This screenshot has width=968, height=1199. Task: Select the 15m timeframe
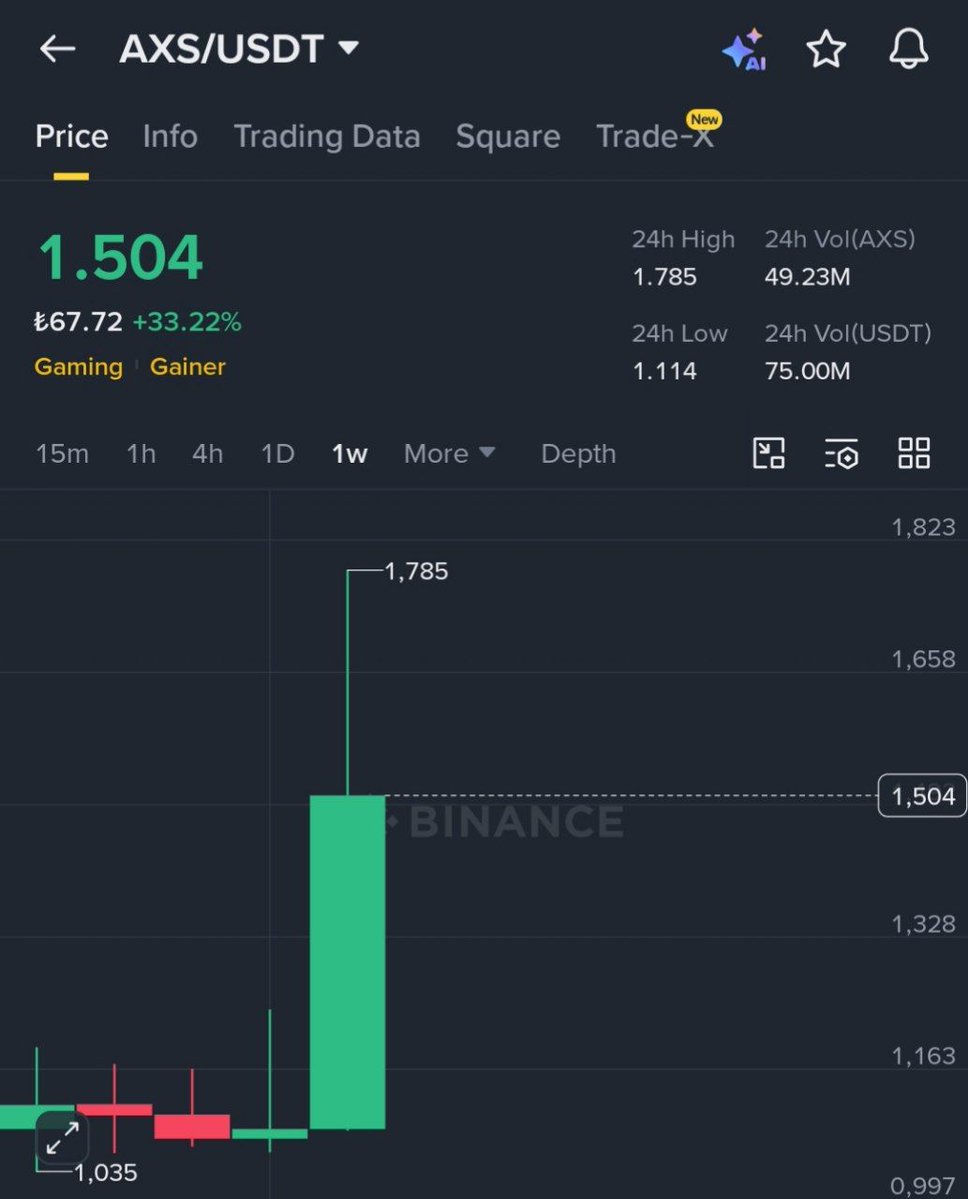tap(62, 453)
